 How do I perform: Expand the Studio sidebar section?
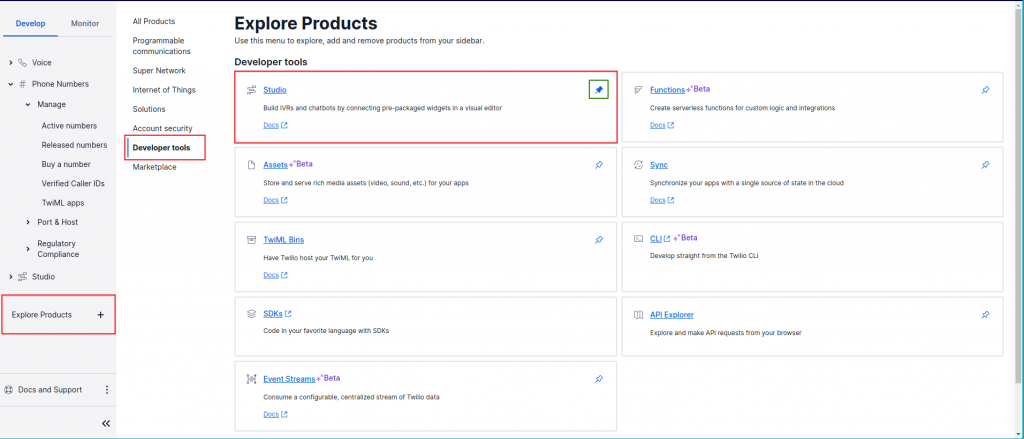pos(10,277)
